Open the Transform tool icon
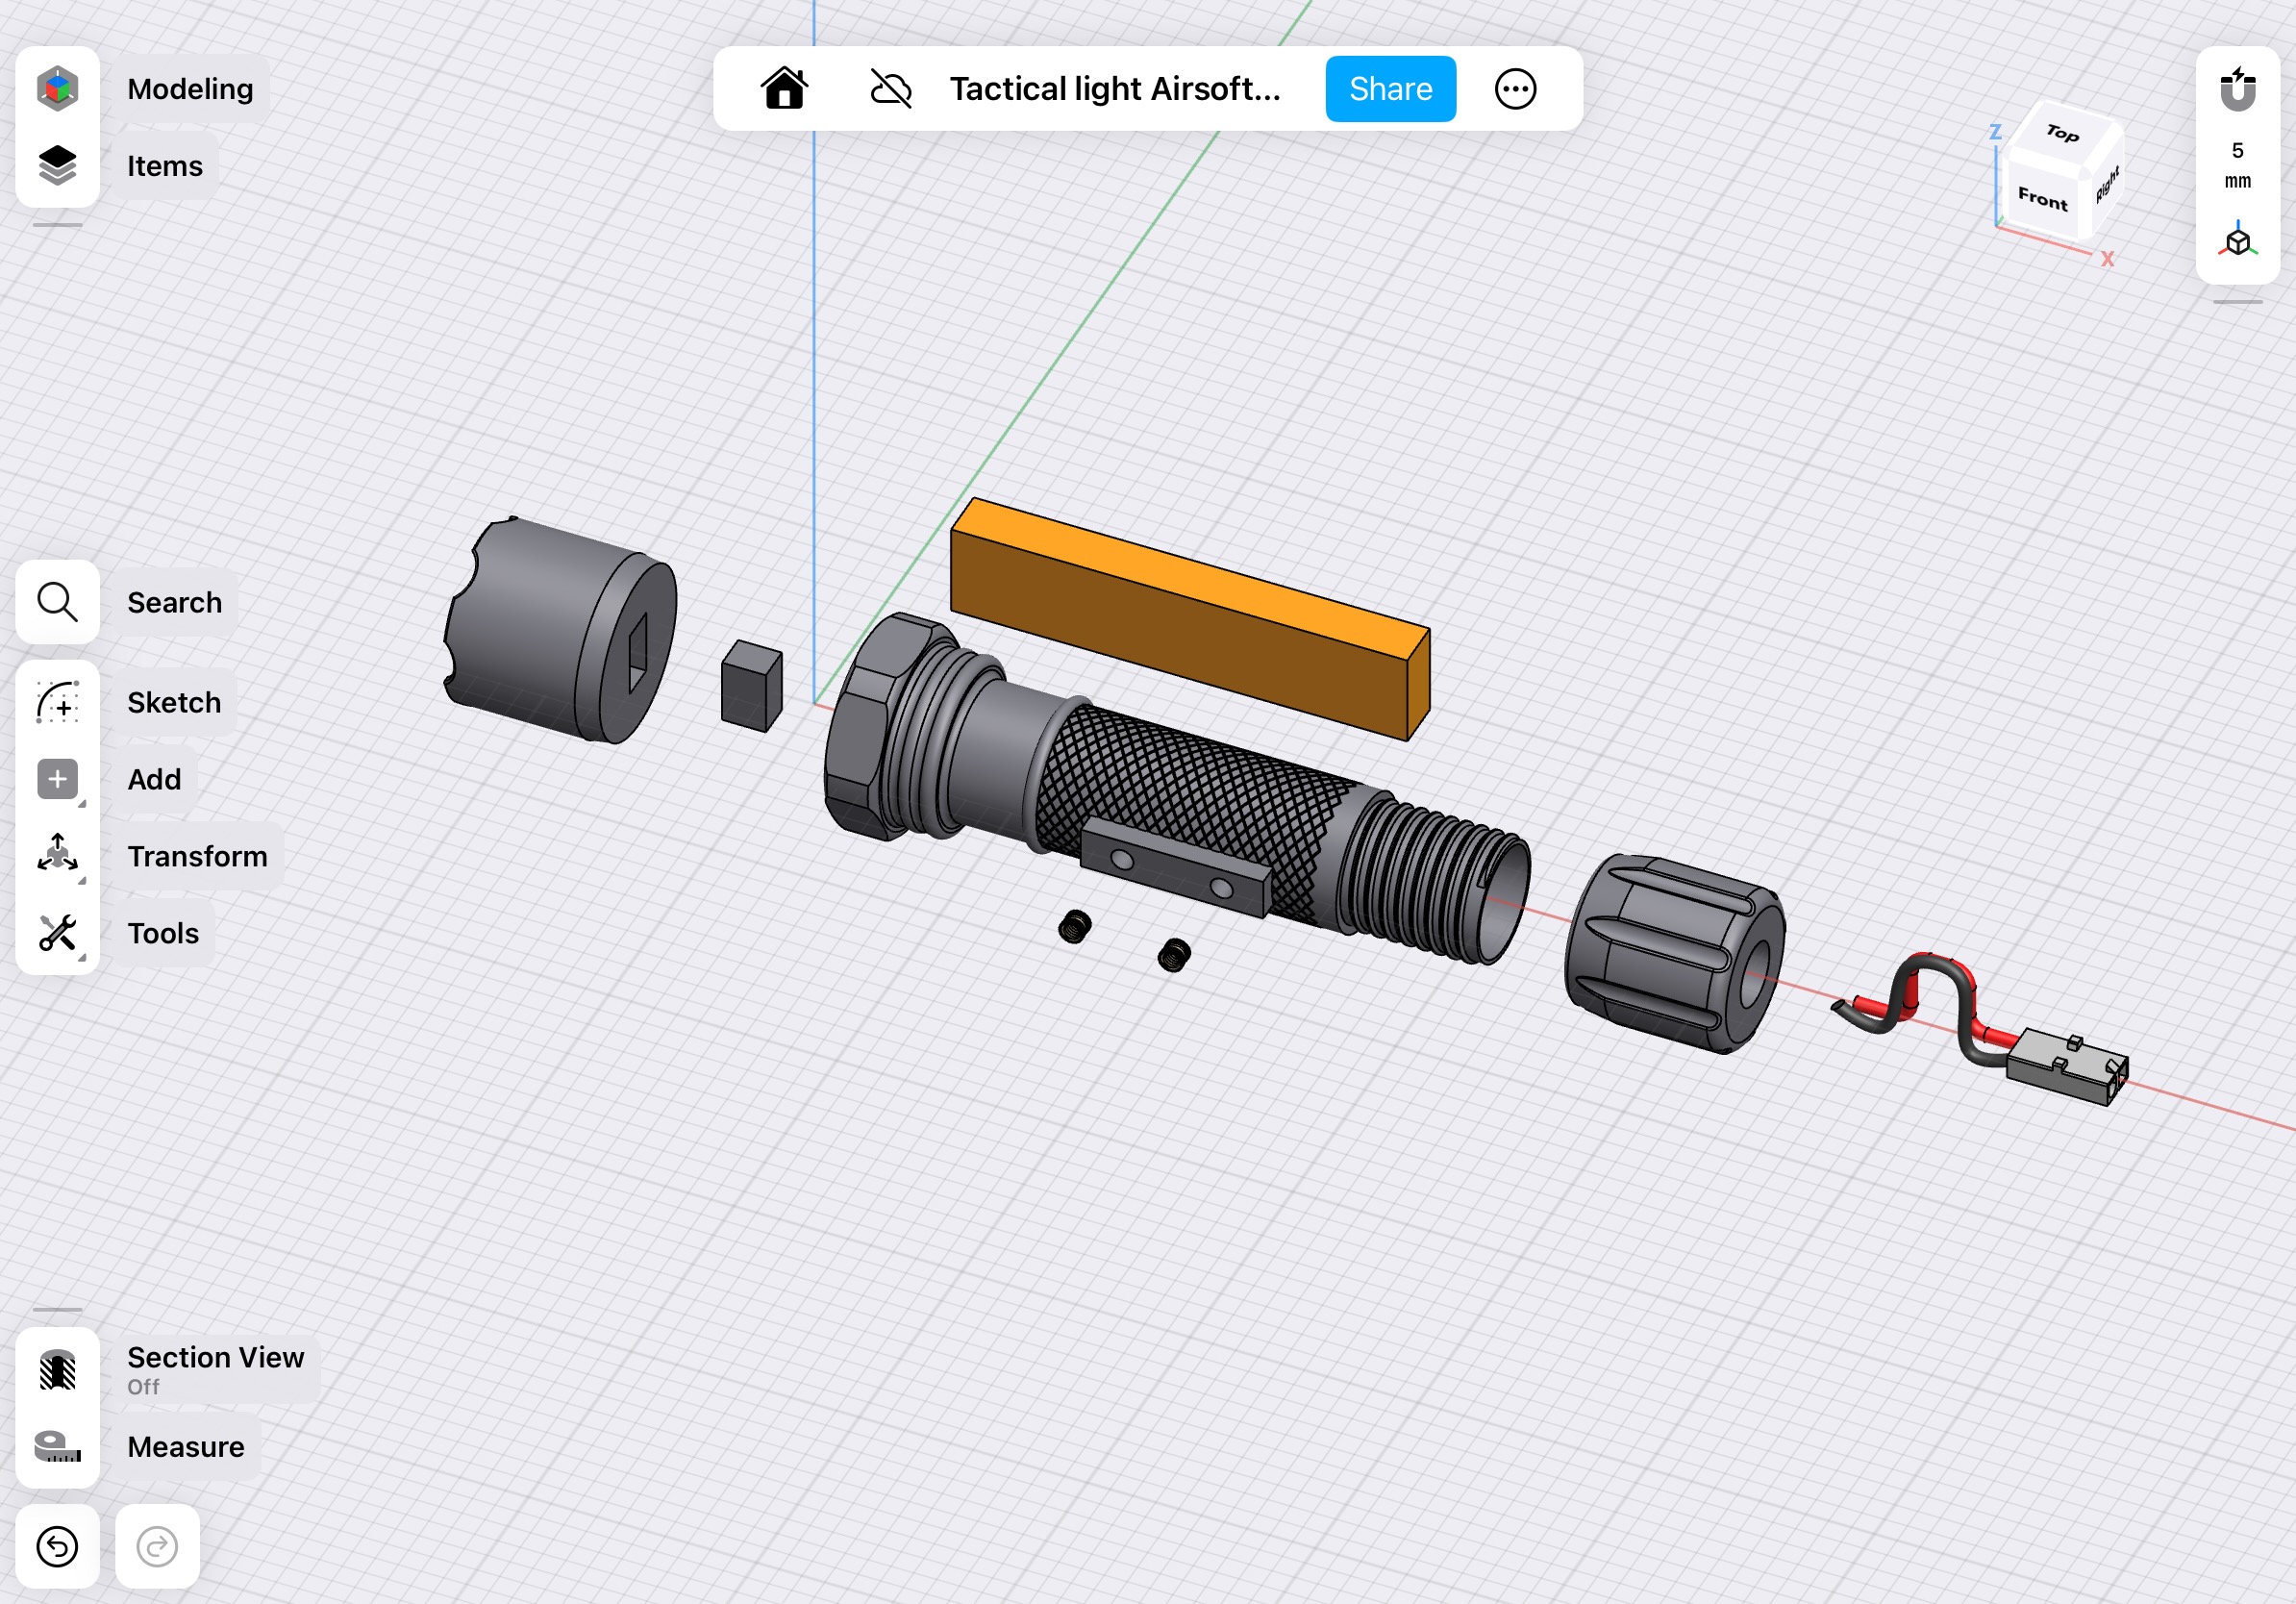 (x=57, y=856)
